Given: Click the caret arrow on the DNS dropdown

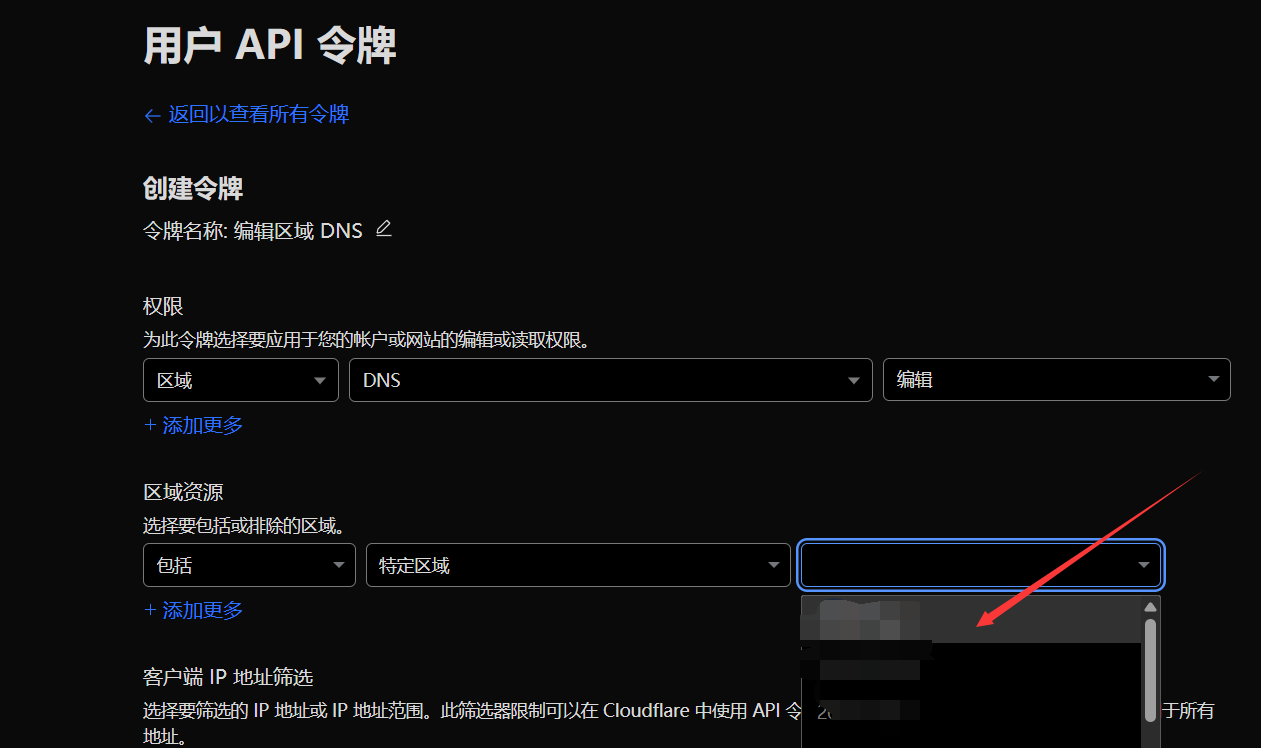Looking at the screenshot, I should [x=854, y=381].
